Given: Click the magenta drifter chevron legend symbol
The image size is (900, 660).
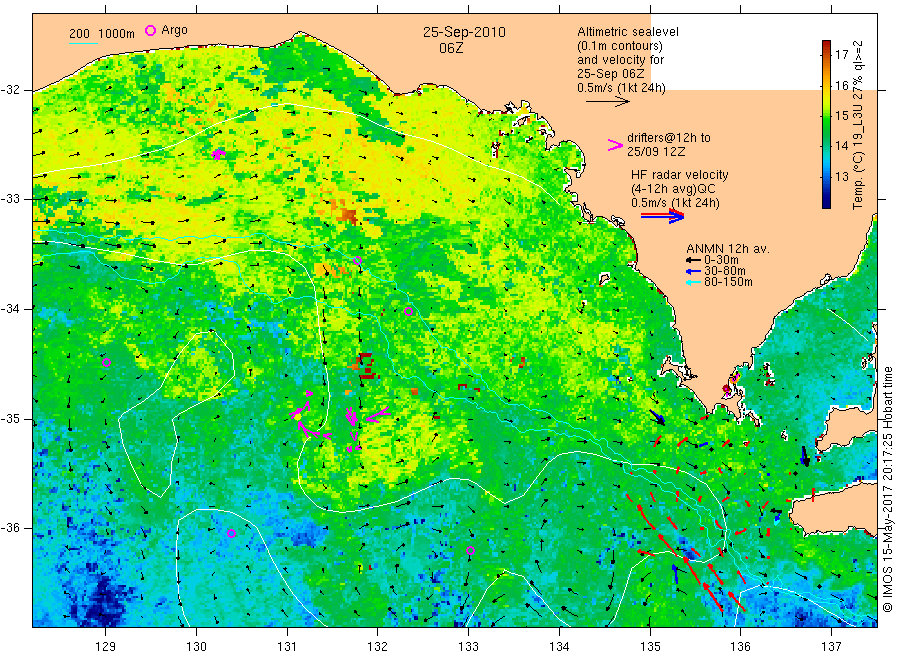Looking at the screenshot, I should (615, 145).
